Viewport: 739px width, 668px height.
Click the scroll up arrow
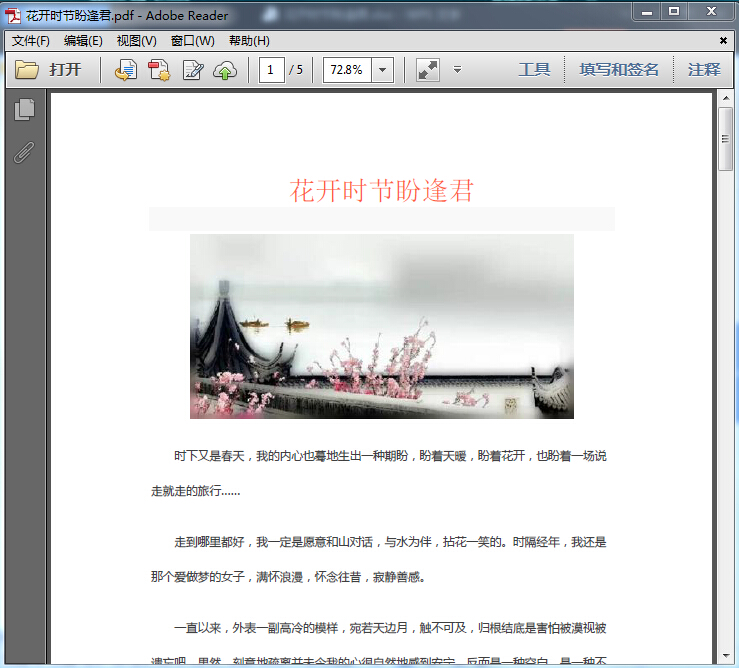point(726,98)
